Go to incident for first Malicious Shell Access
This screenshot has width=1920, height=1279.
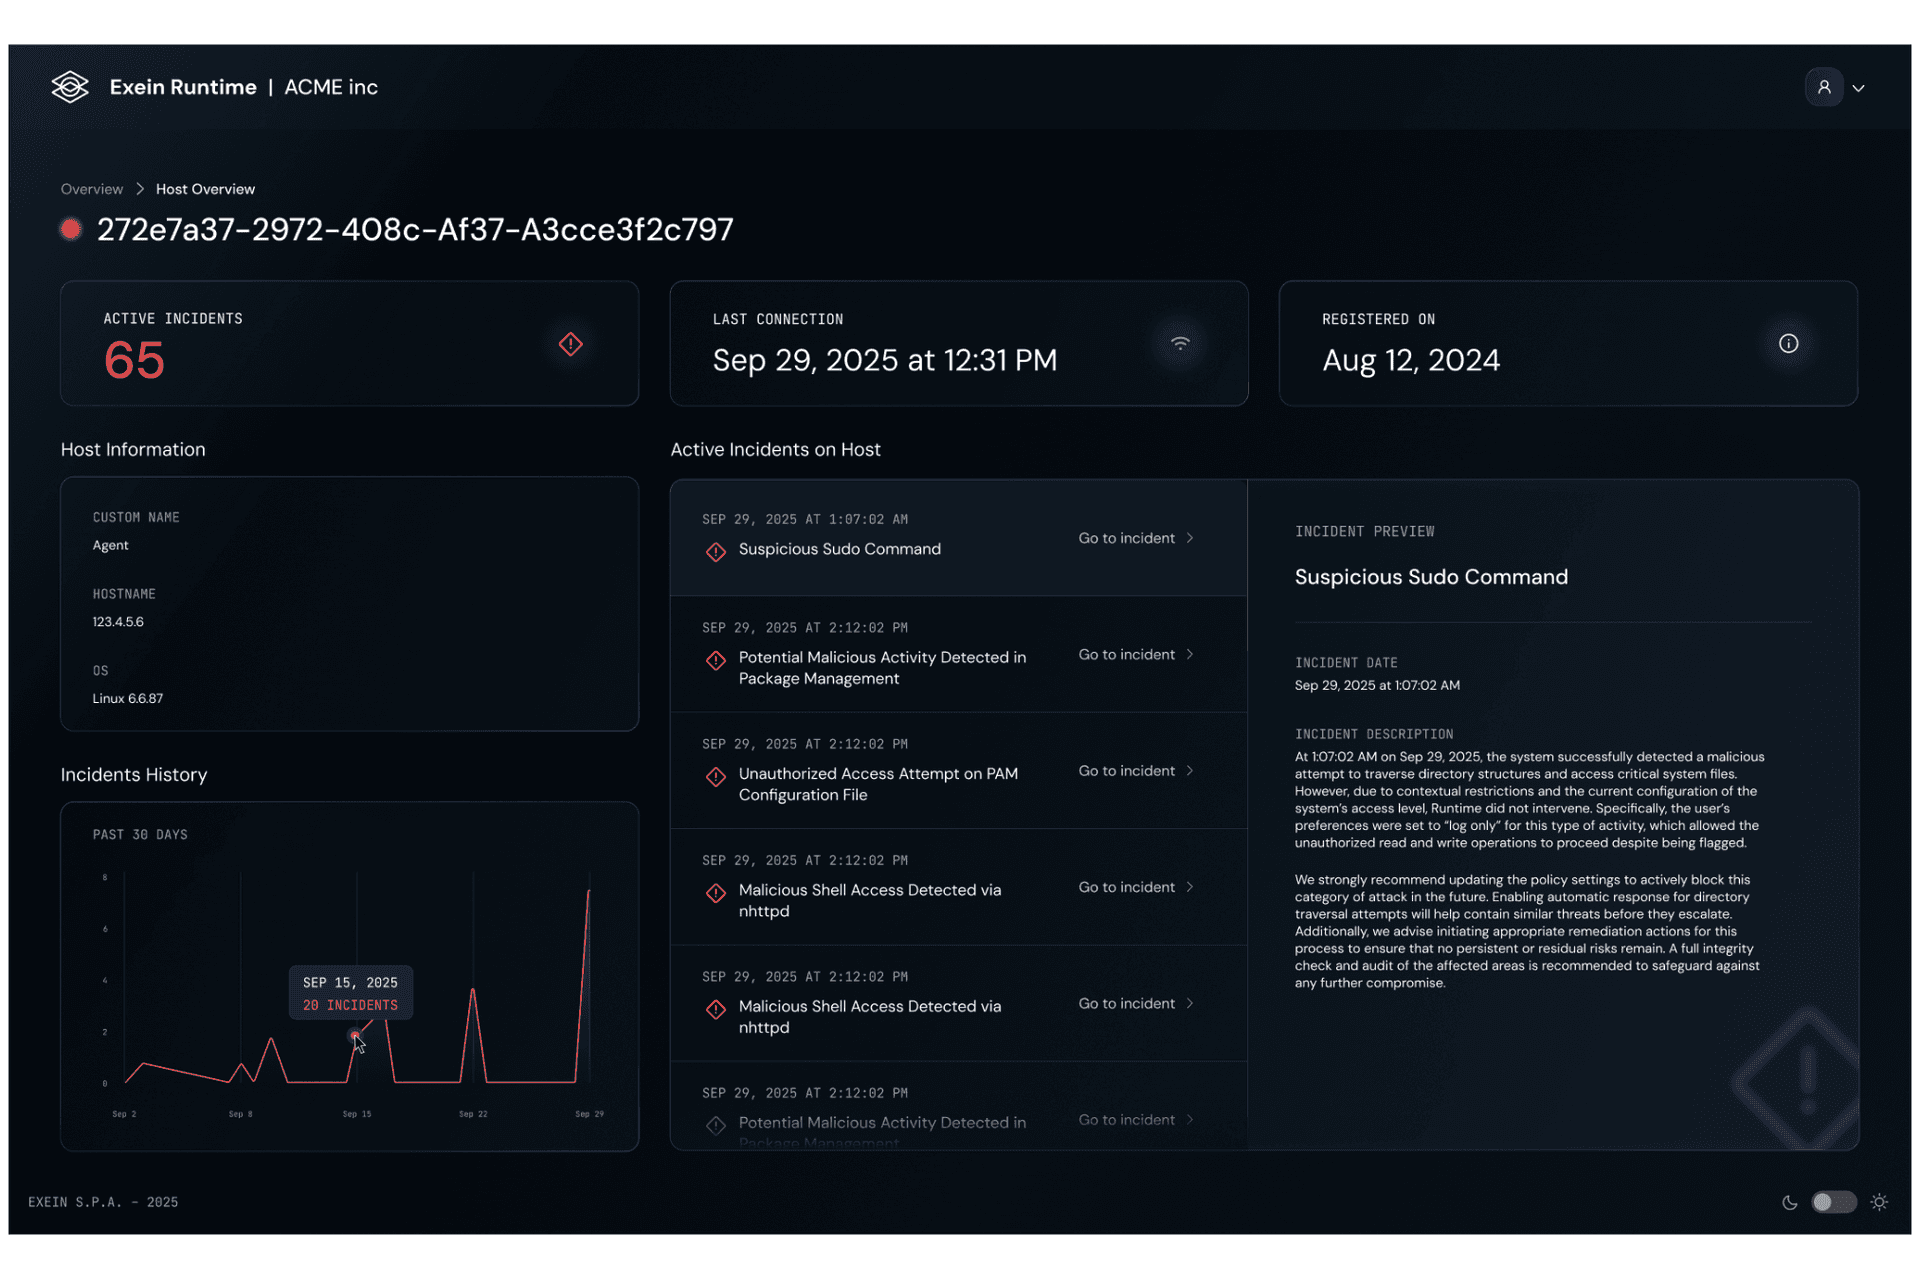[x=1126, y=887]
